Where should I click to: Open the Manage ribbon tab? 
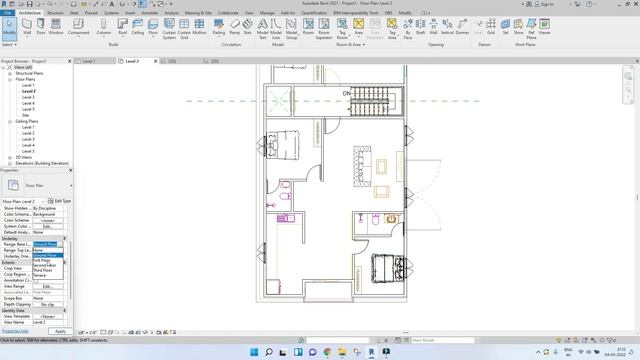click(x=267, y=13)
